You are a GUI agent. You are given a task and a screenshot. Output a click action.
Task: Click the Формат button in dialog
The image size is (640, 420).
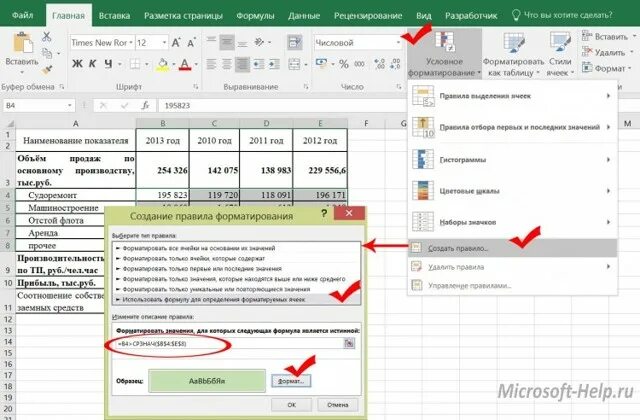click(291, 381)
